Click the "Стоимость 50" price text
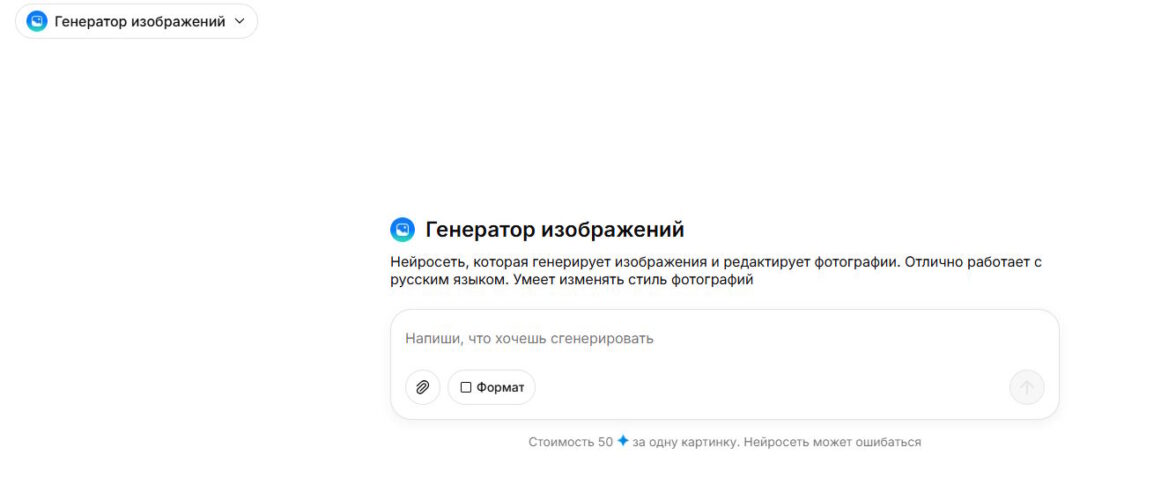The width and height of the screenshot is (1176, 477). click(x=570, y=441)
